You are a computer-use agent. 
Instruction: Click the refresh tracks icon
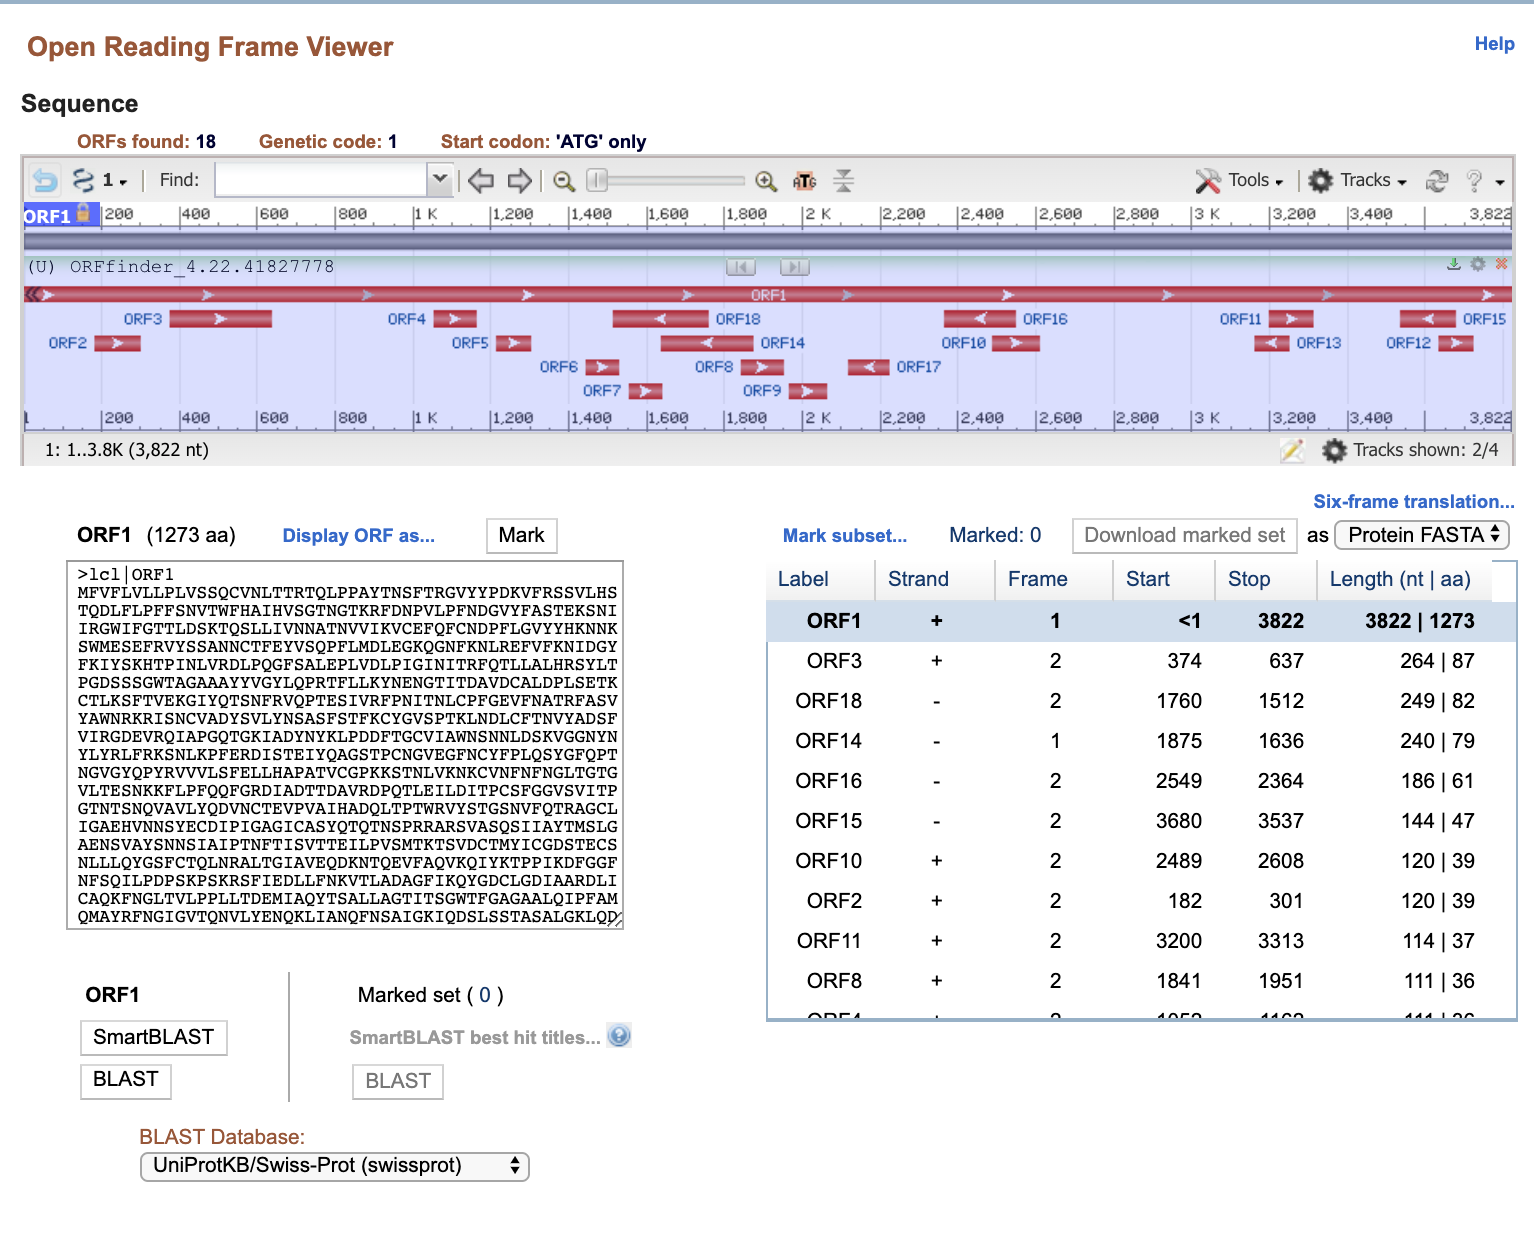coord(1437,181)
